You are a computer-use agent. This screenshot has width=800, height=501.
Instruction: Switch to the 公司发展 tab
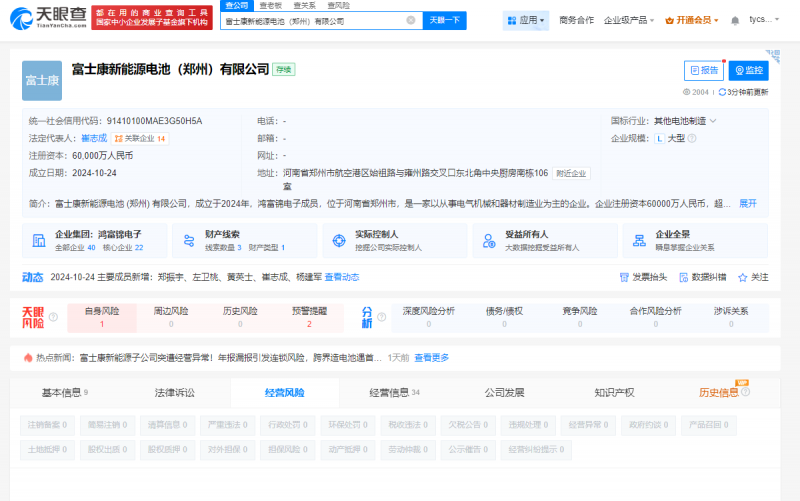(x=504, y=392)
